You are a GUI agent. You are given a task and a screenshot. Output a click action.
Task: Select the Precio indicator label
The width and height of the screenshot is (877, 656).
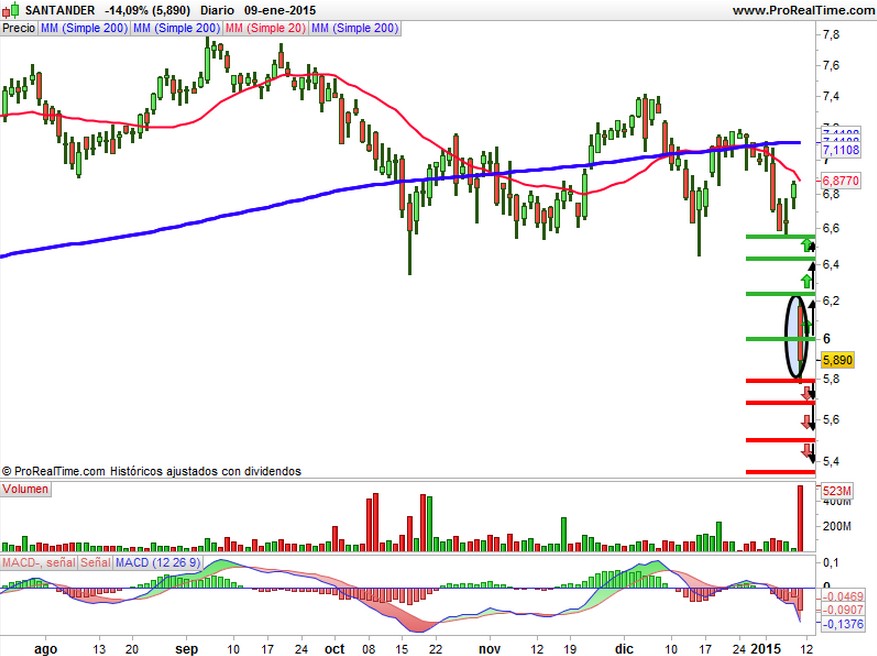pyautogui.click(x=19, y=28)
